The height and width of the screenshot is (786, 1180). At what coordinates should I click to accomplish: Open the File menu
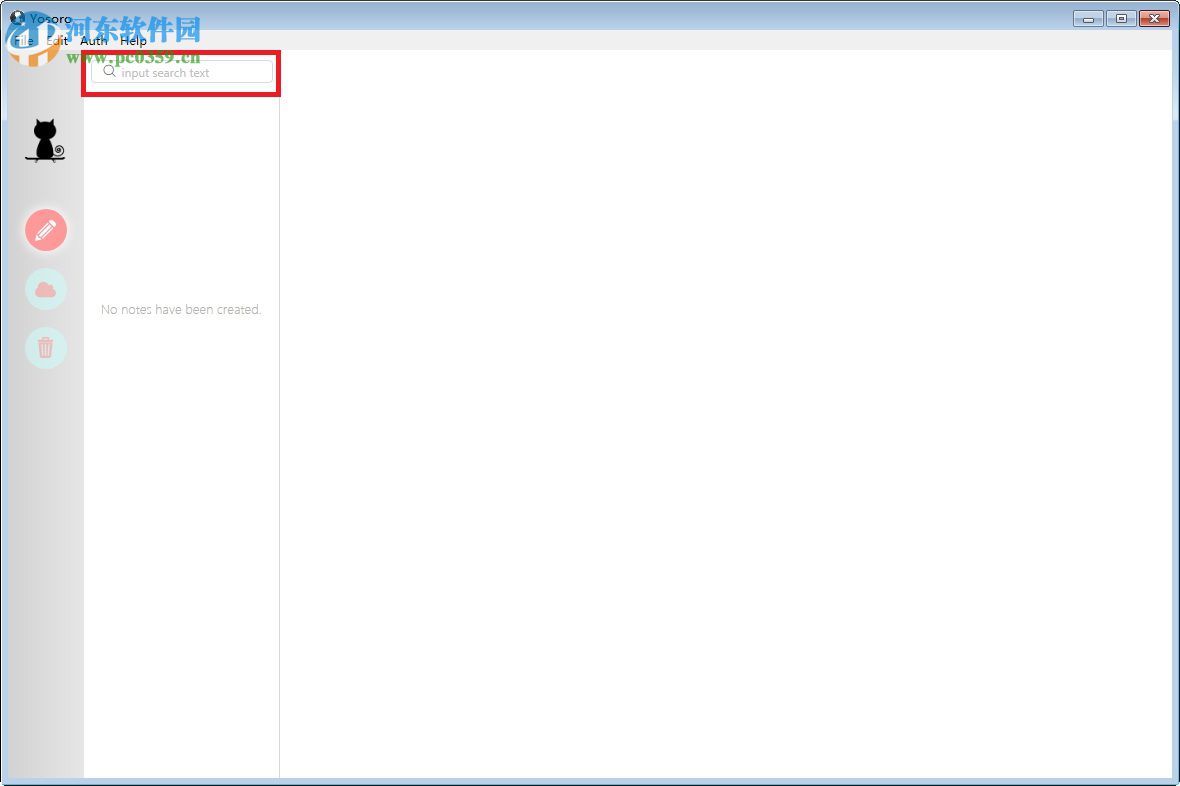[23, 41]
